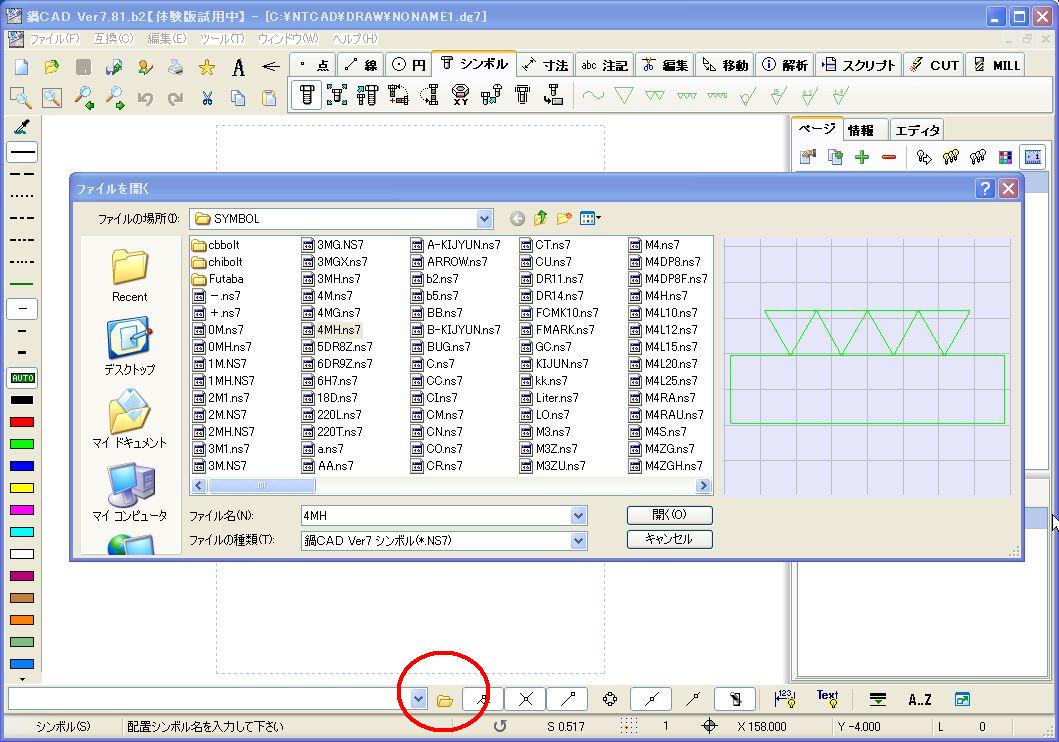Expand more colors arrow below palette
The height and width of the screenshot is (742, 1059).
(x=22, y=679)
